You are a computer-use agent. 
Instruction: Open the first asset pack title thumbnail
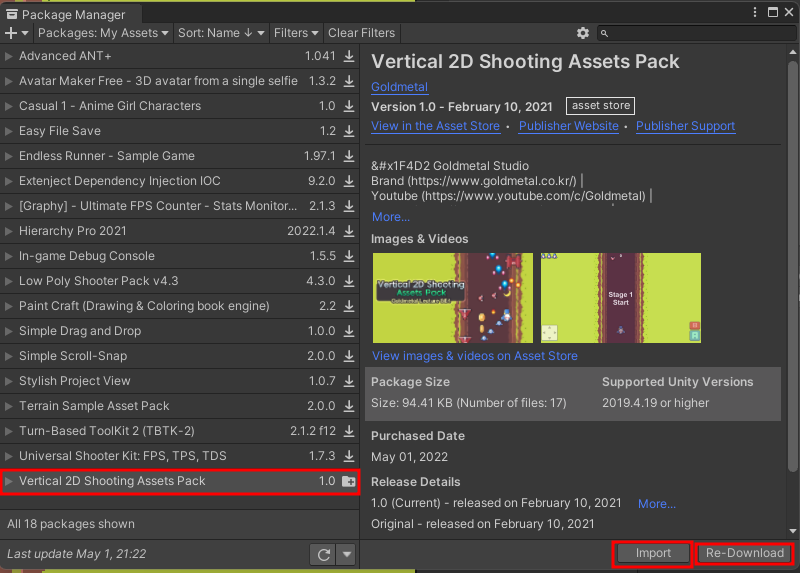453,298
